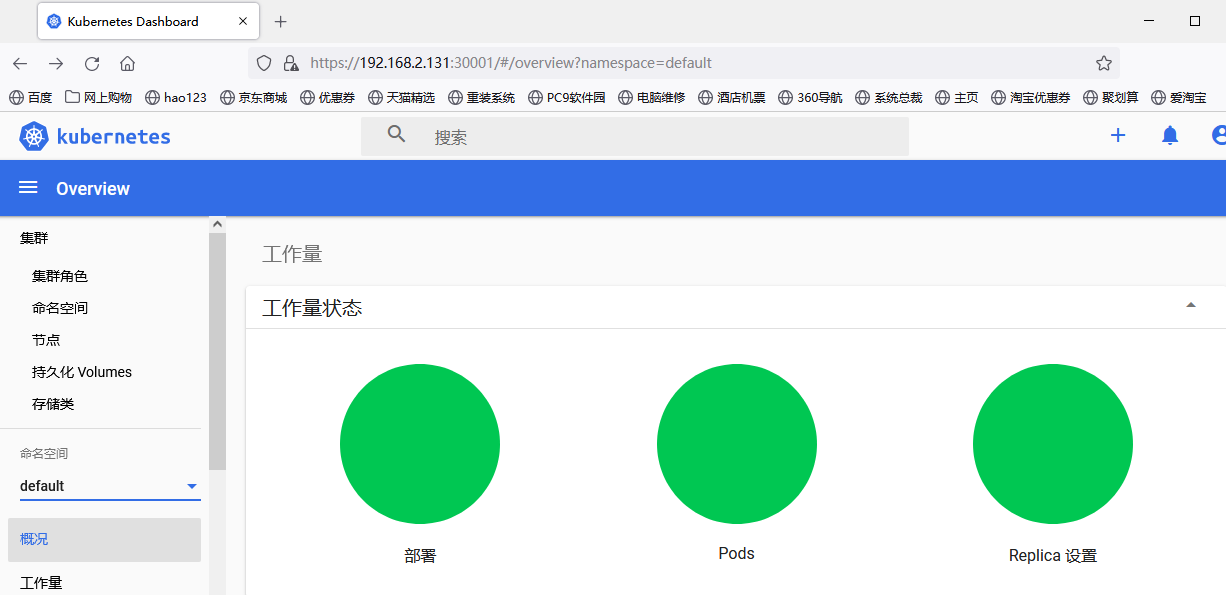Open 持久化 Volumes in the sidebar
The width and height of the screenshot is (1226, 595).
coord(82,372)
